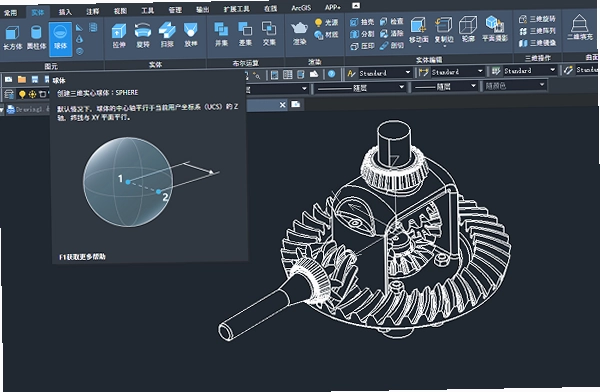This screenshot has width=600, height=392.
Task: Click the 拉伸 extrude tool
Action: (119, 35)
